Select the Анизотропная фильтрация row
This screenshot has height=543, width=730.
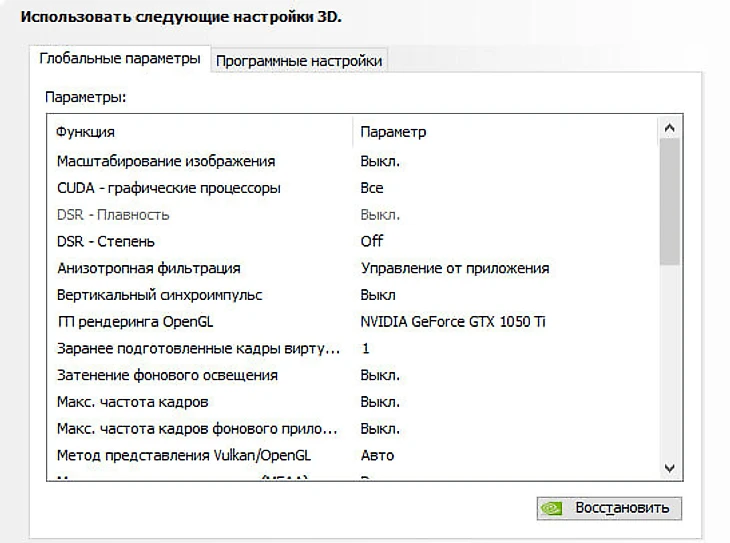148,269
